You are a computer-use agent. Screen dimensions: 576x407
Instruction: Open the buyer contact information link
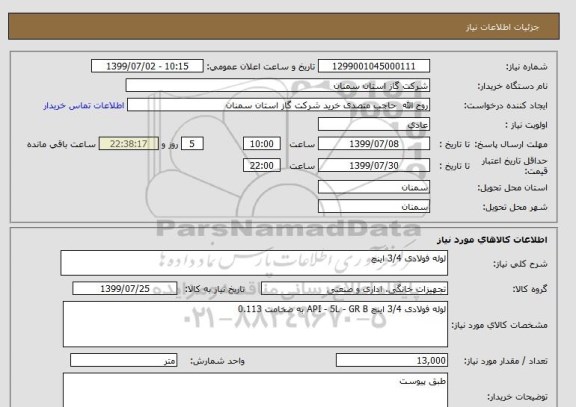(84, 106)
